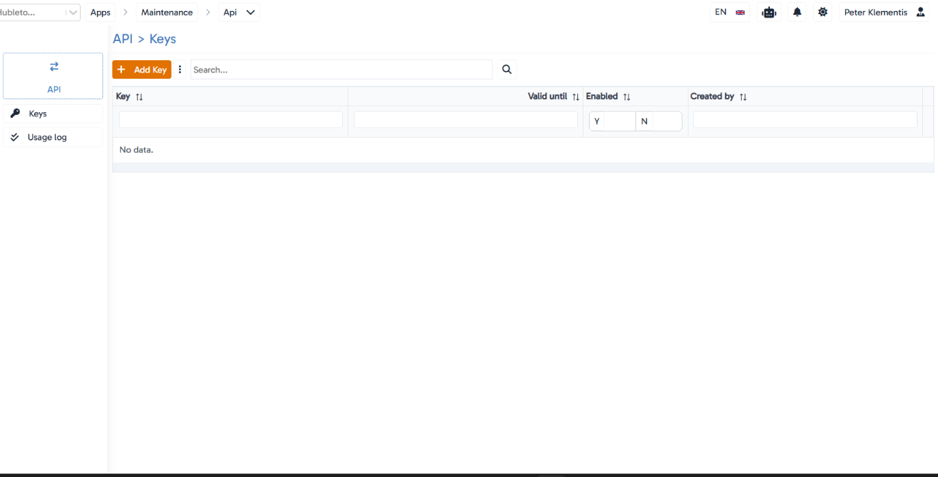The height and width of the screenshot is (477, 938).
Task: Open Usage log in the sidebar
Action: (53, 137)
